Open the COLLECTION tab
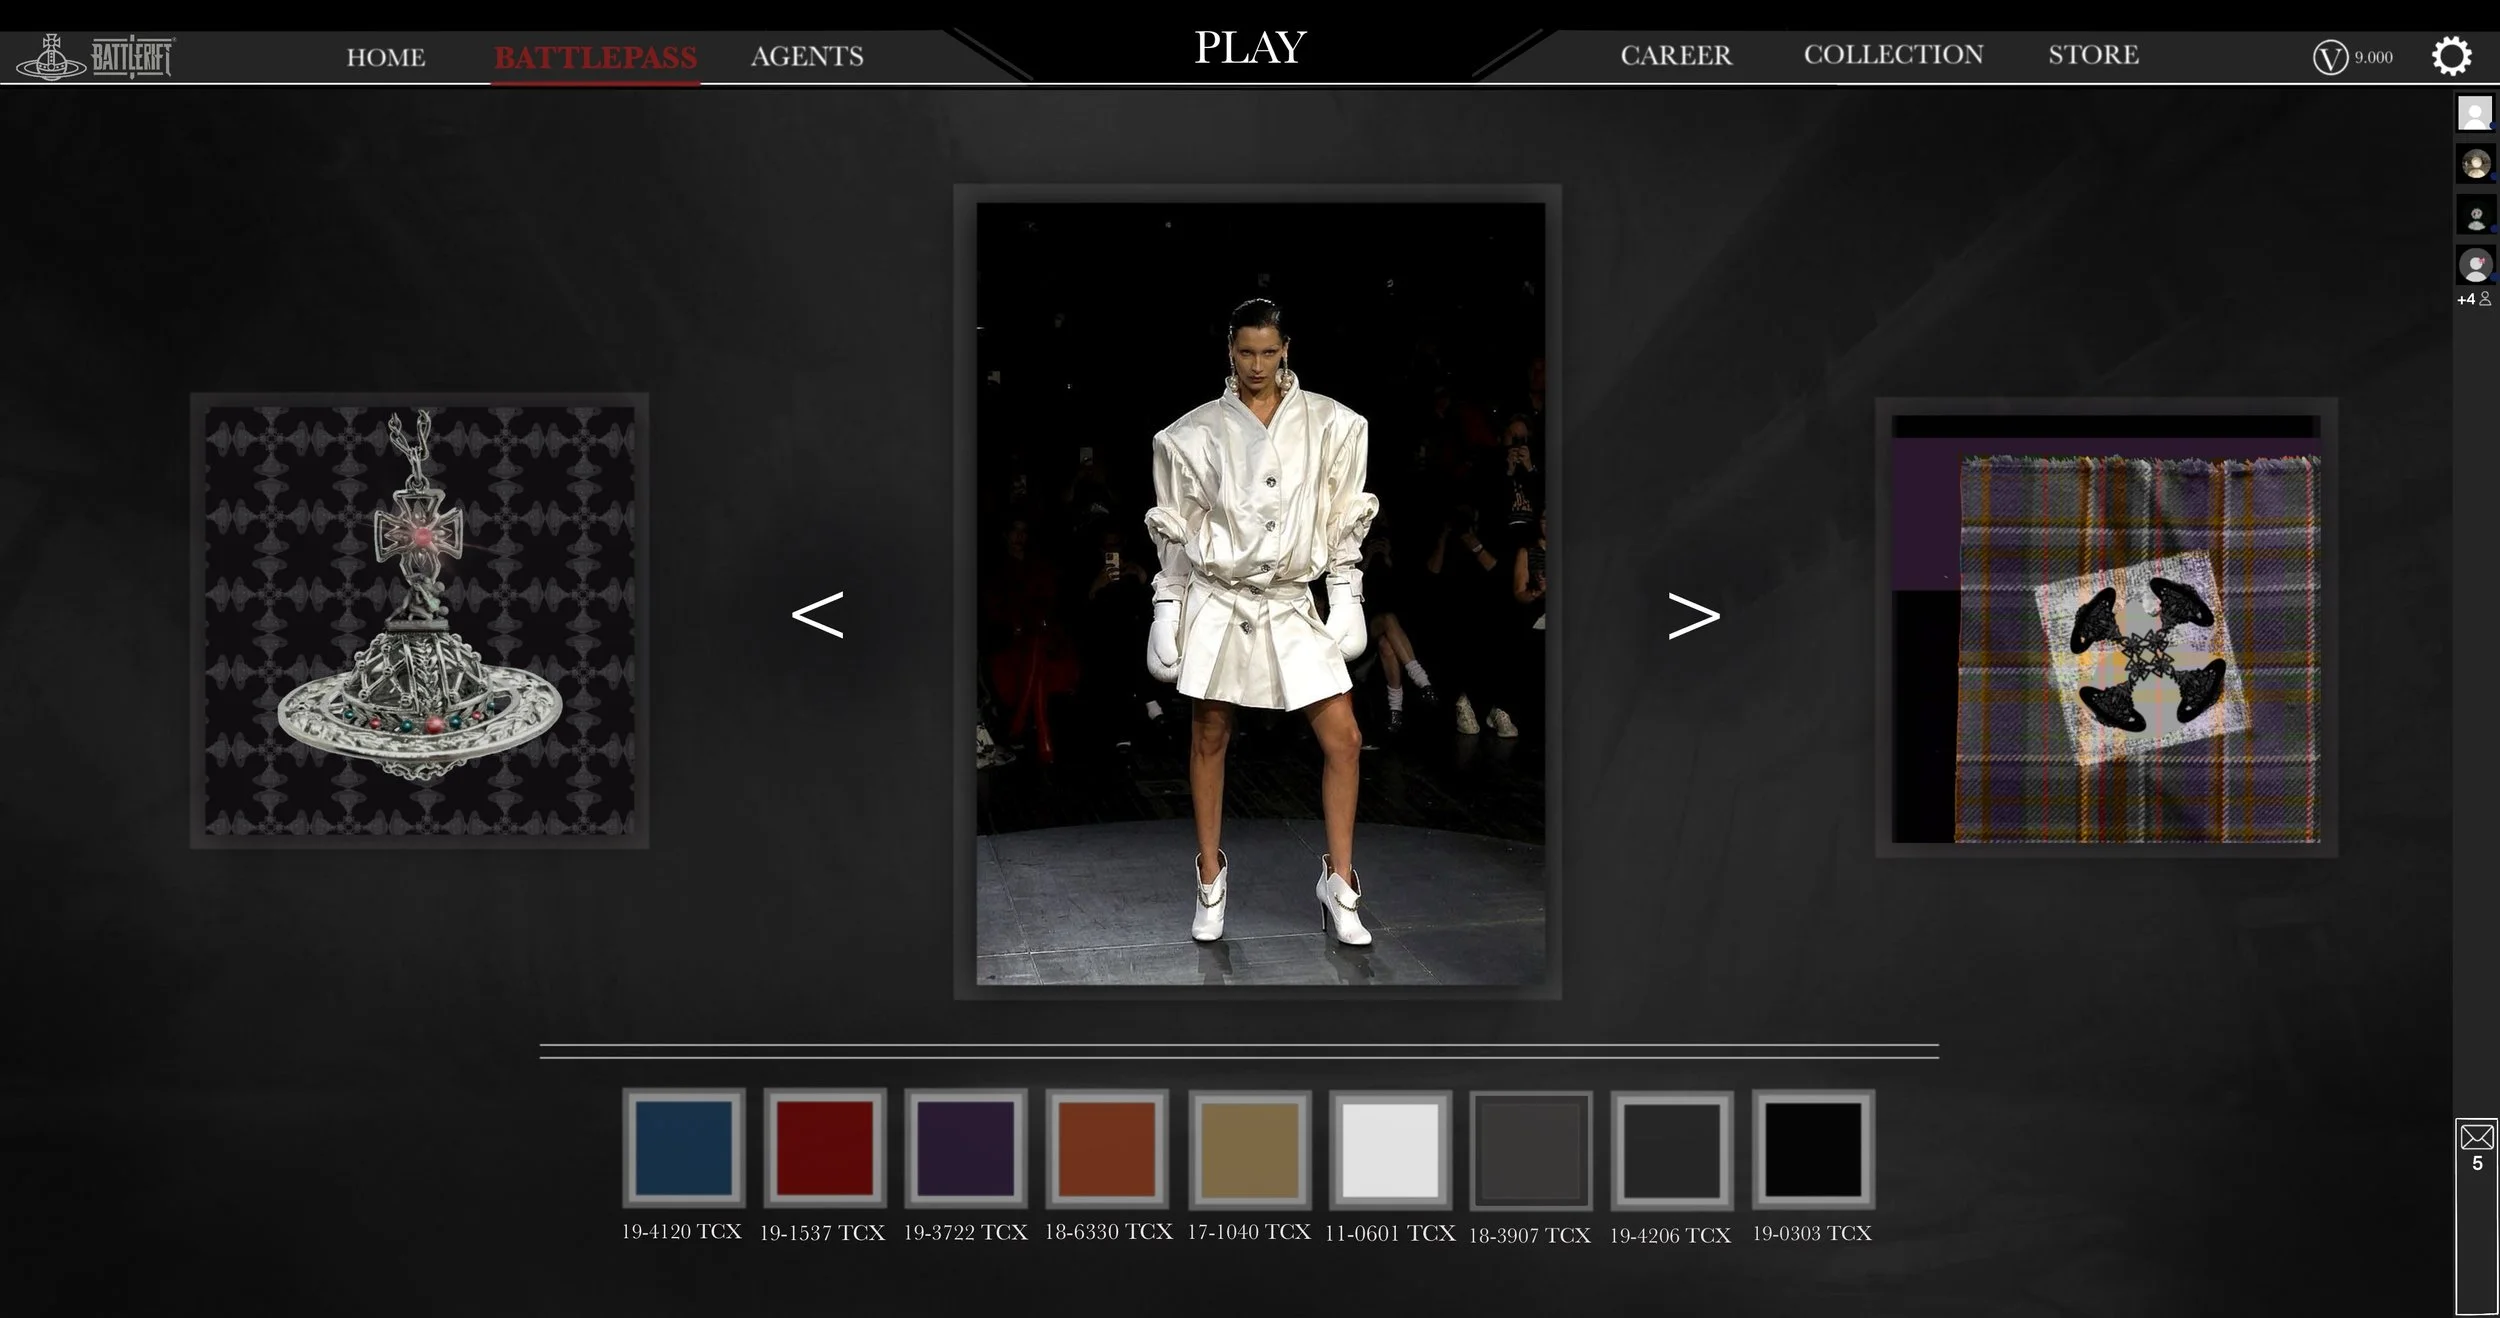2500x1318 pixels. [x=1893, y=54]
